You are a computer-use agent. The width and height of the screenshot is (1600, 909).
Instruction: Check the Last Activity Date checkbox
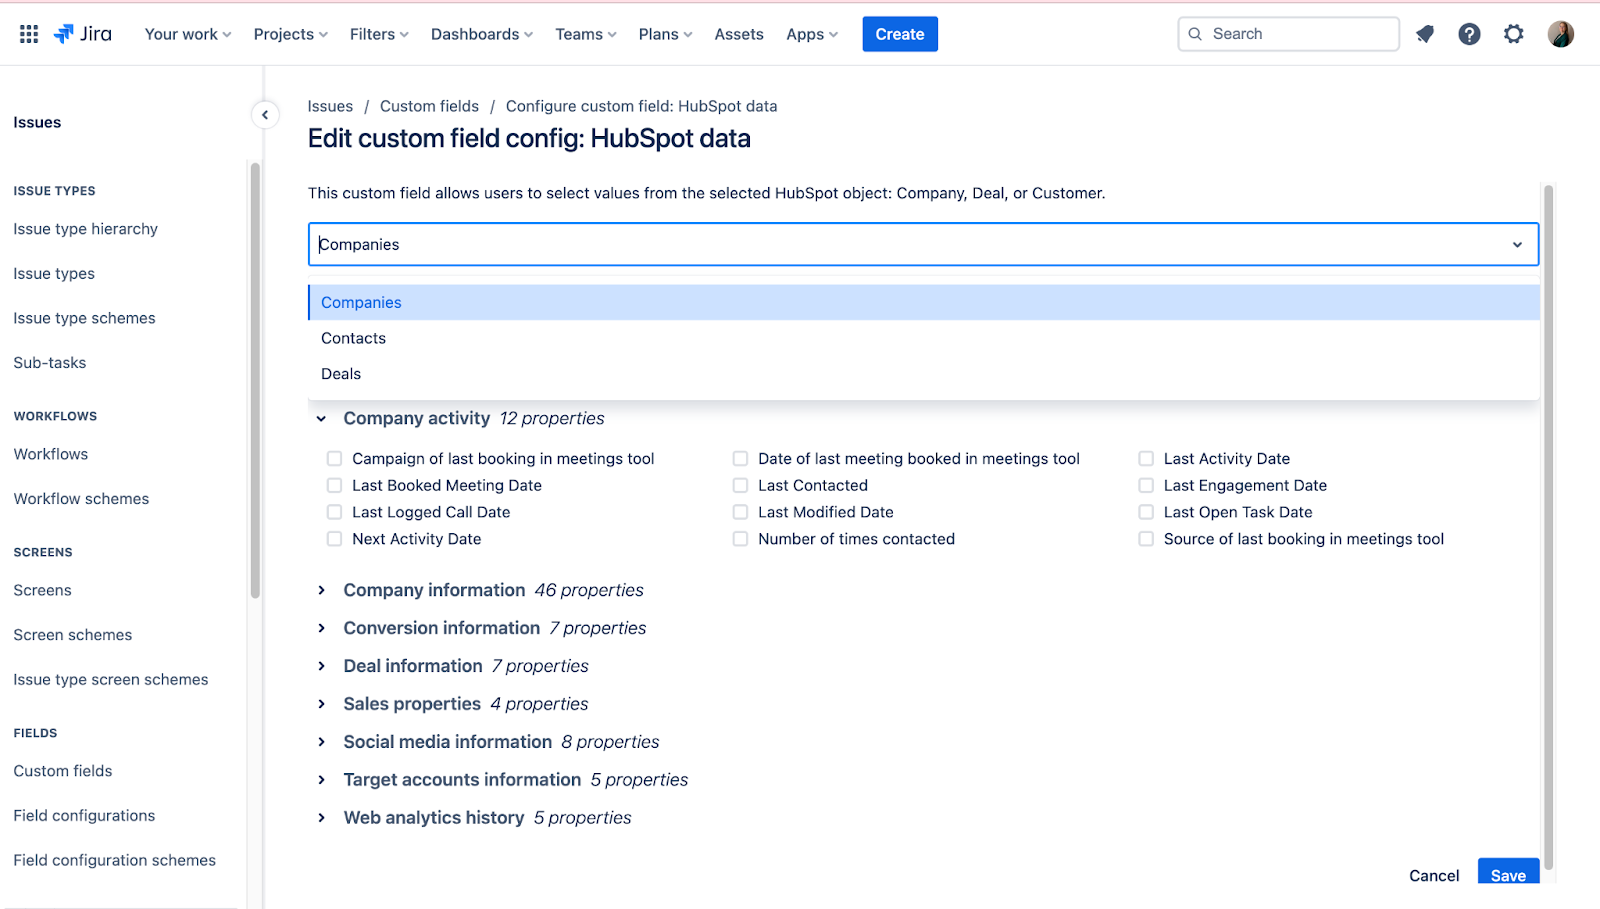pyautogui.click(x=1146, y=458)
